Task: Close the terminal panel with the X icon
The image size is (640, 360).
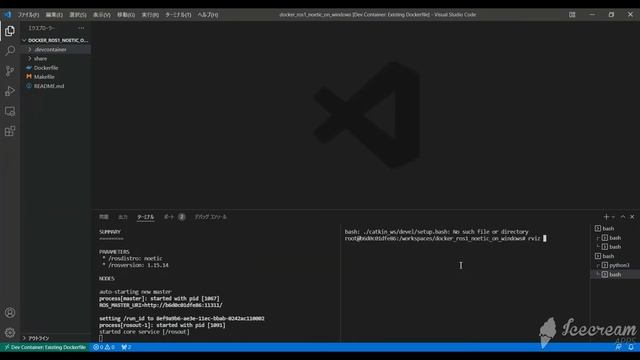Action: coord(632,217)
